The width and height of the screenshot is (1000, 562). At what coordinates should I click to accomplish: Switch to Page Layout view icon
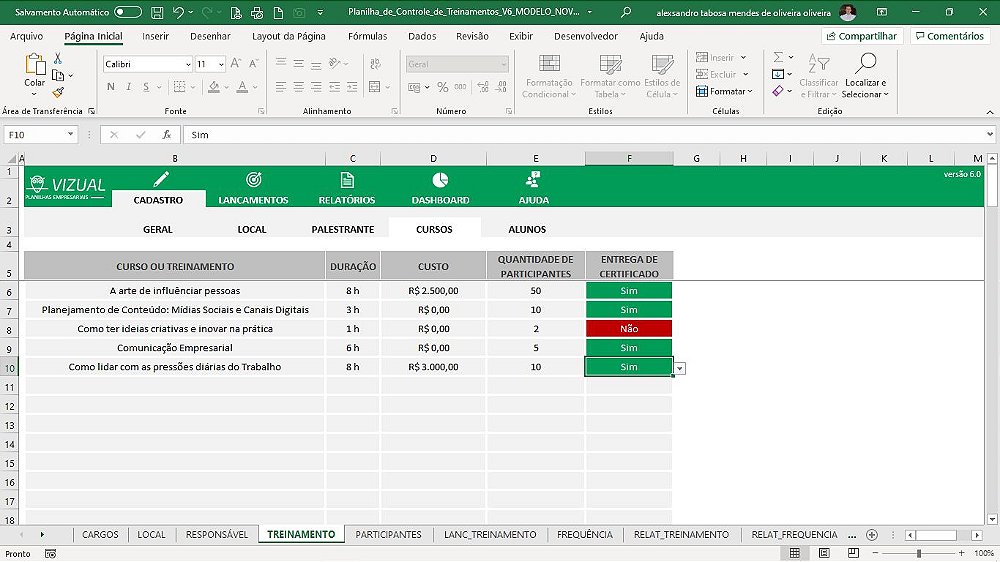coord(824,553)
